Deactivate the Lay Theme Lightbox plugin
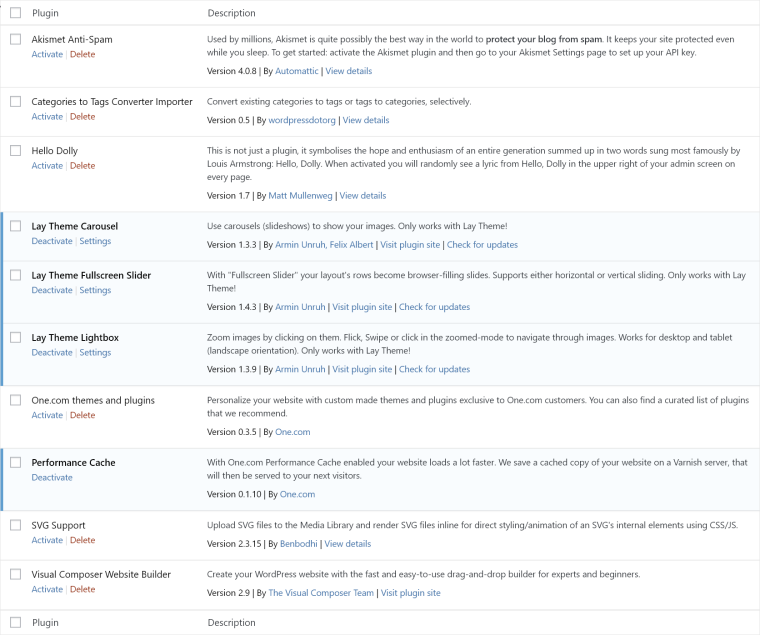This screenshot has width=760, height=635. [52, 352]
